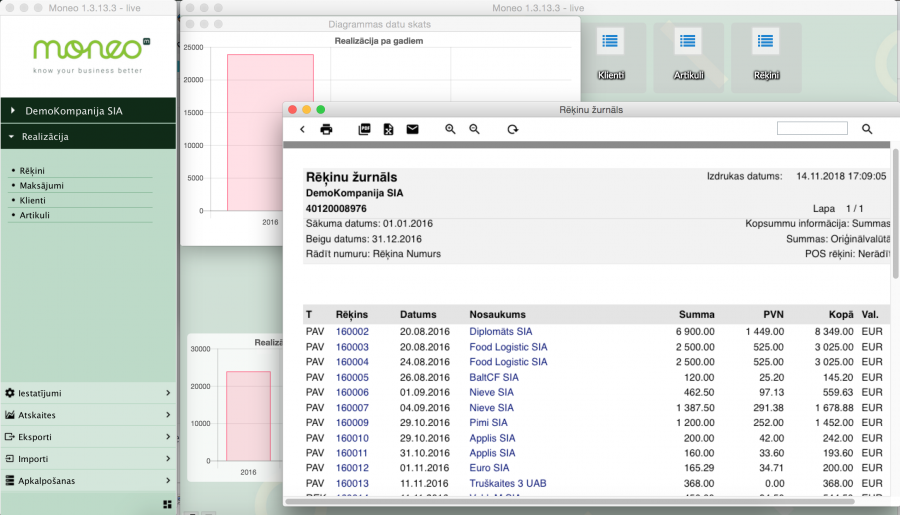Go back using the left arrow icon

click(302, 129)
